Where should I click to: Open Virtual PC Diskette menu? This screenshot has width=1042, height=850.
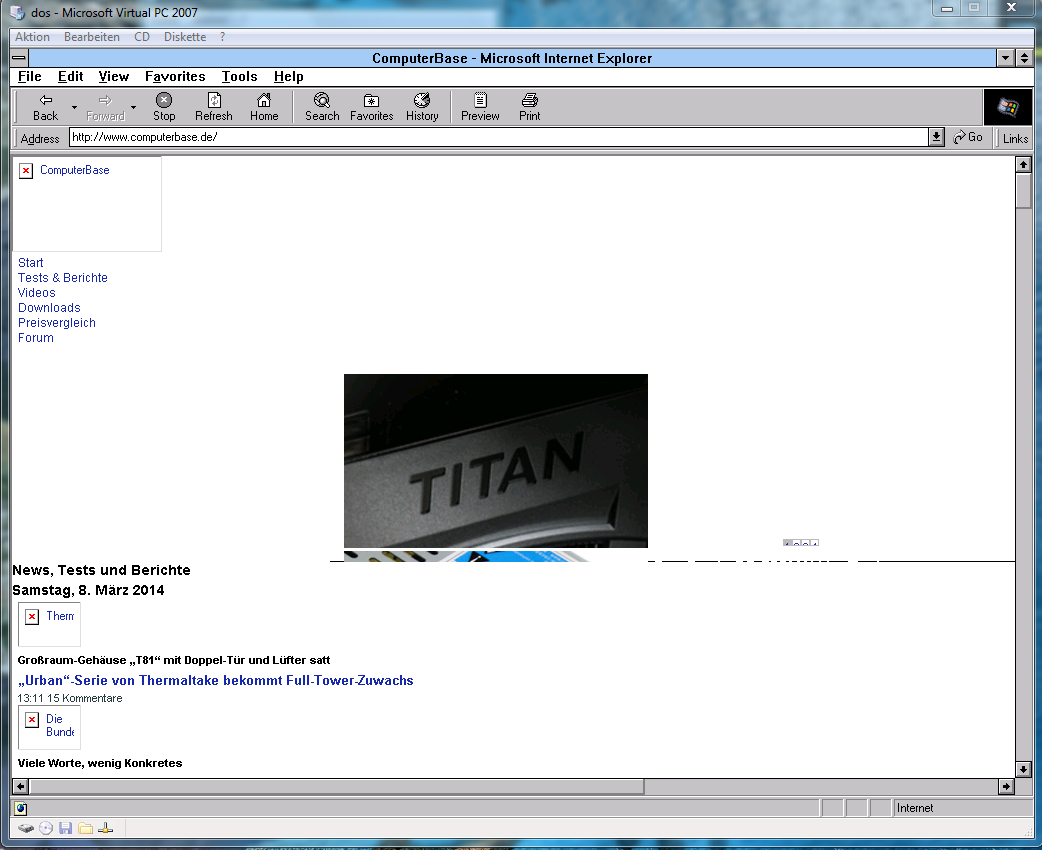(185, 37)
